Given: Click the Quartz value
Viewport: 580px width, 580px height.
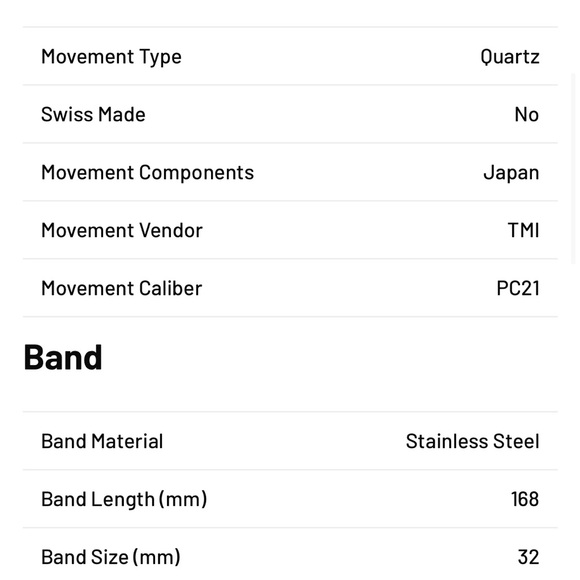Looking at the screenshot, I should click(510, 57).
